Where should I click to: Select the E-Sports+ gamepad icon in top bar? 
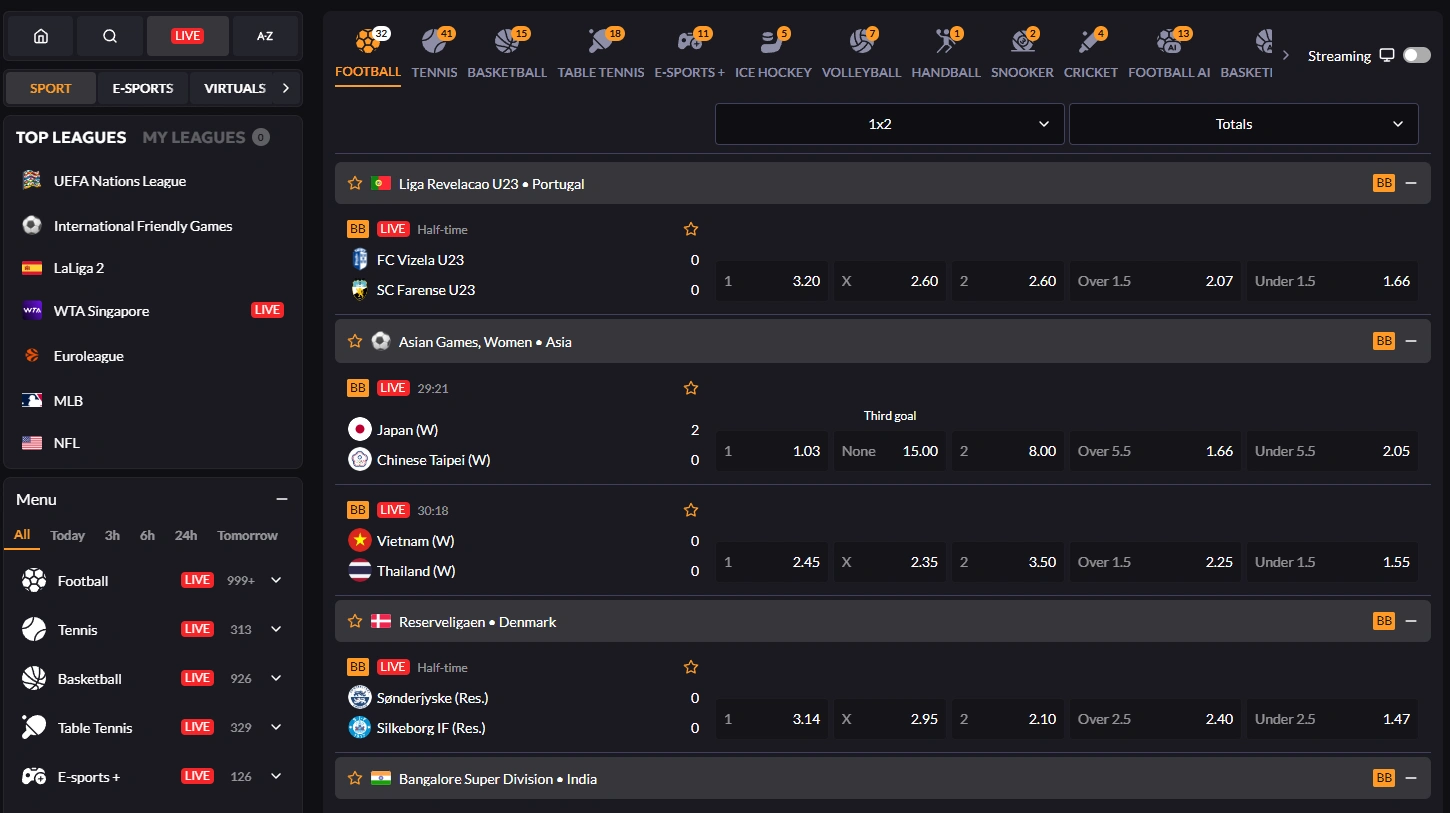tap(690, 41)
